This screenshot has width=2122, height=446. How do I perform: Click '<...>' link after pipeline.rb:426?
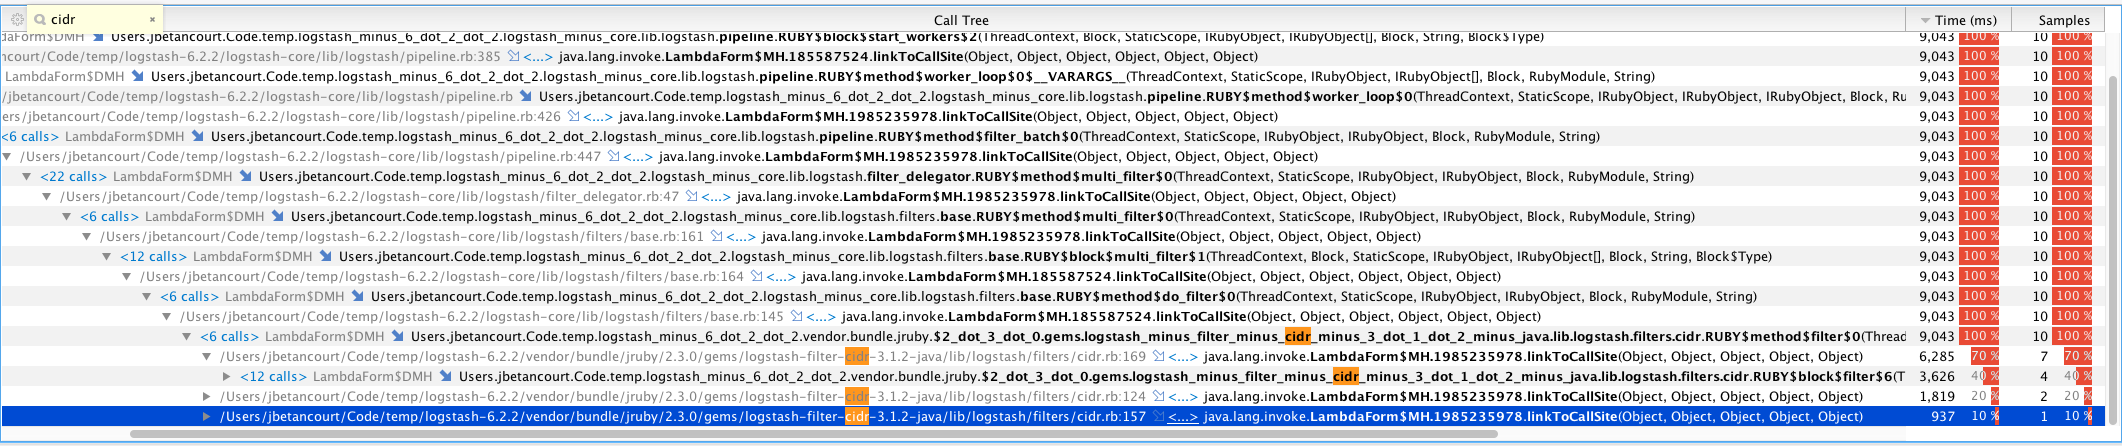click(x=597, y=117)
